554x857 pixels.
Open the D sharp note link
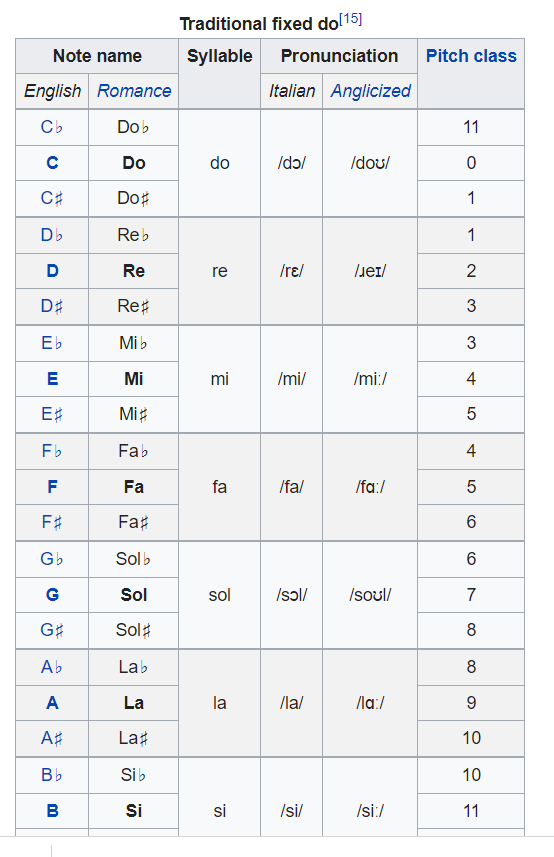click(52, 306)
